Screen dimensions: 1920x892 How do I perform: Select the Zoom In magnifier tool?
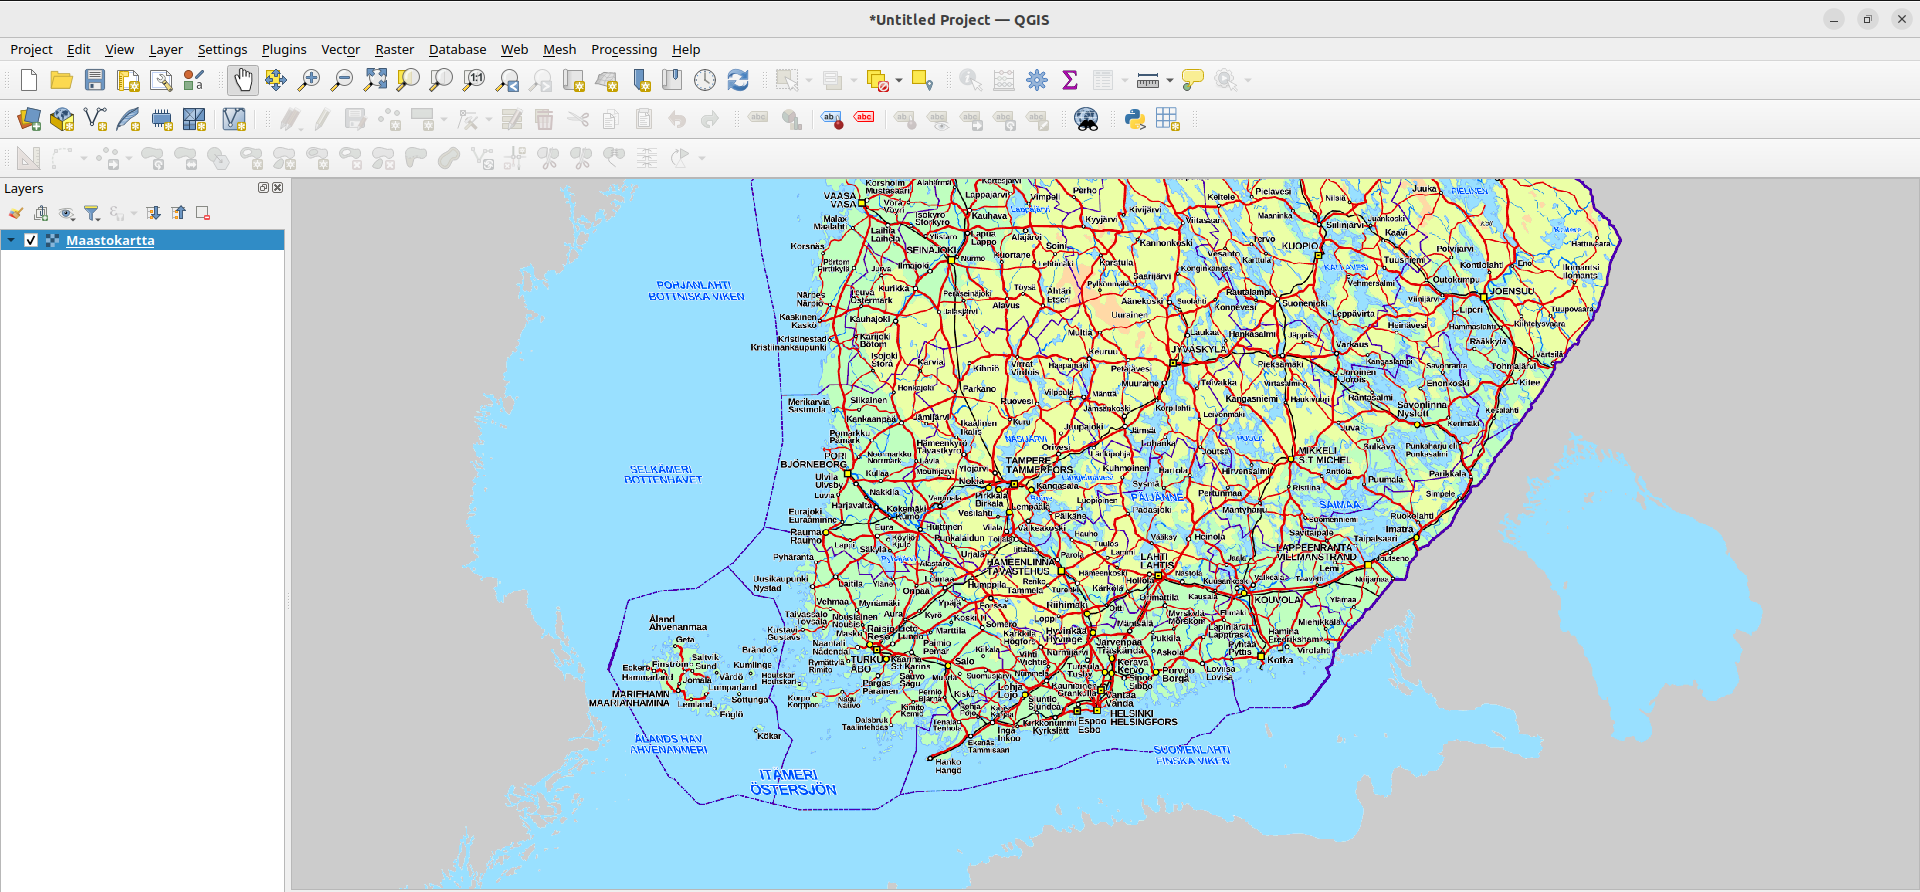pos(309,80)
